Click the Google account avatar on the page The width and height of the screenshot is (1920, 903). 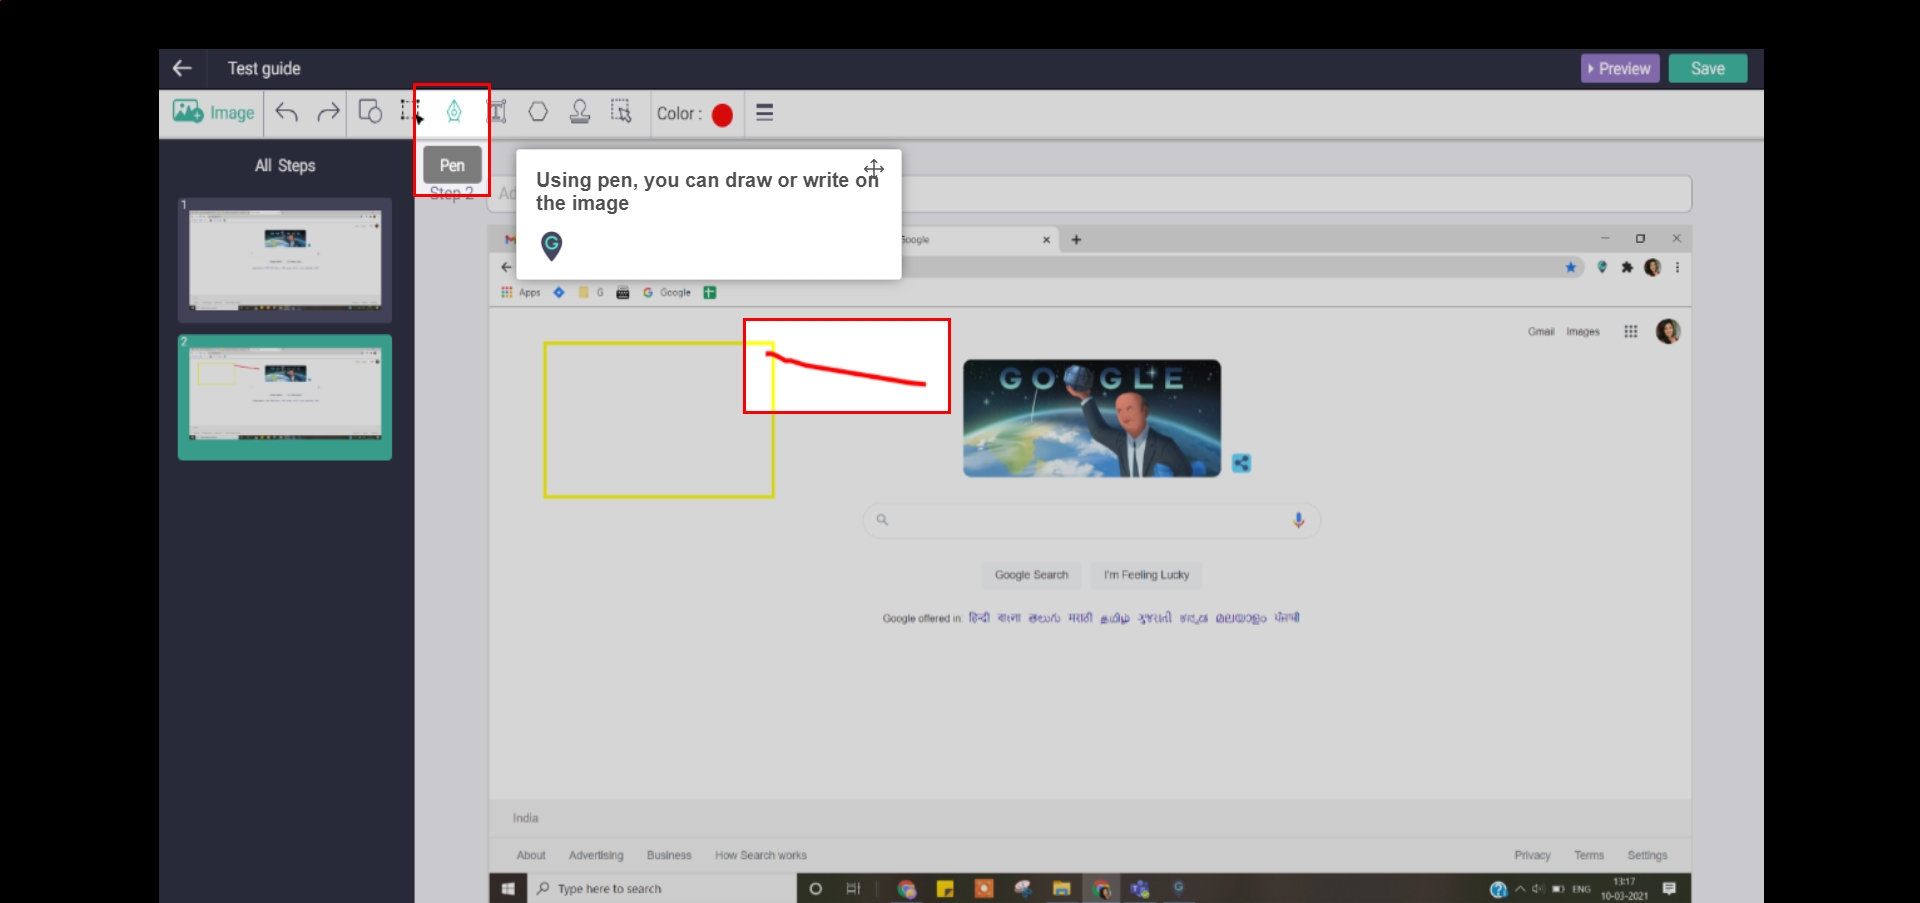click(x=1668, y=332)
